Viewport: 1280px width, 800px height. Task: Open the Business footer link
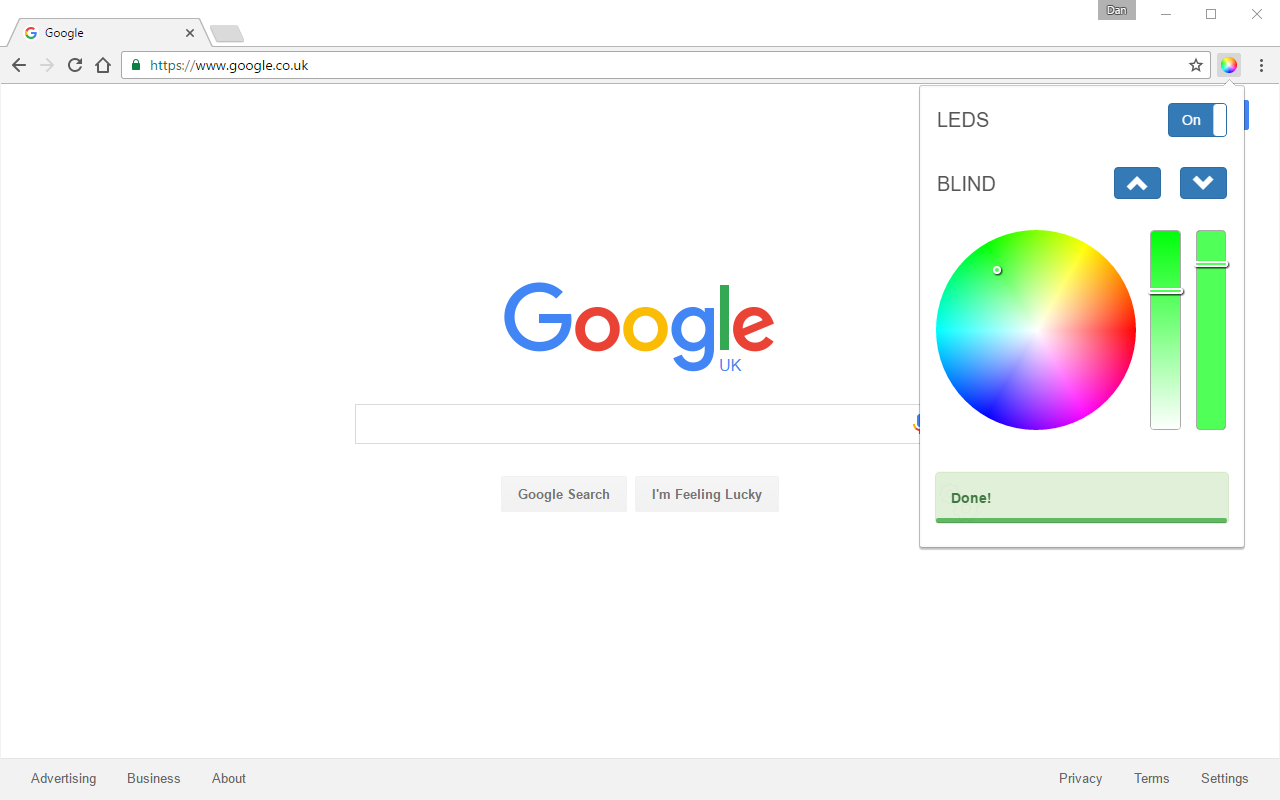tap(154, 778)
